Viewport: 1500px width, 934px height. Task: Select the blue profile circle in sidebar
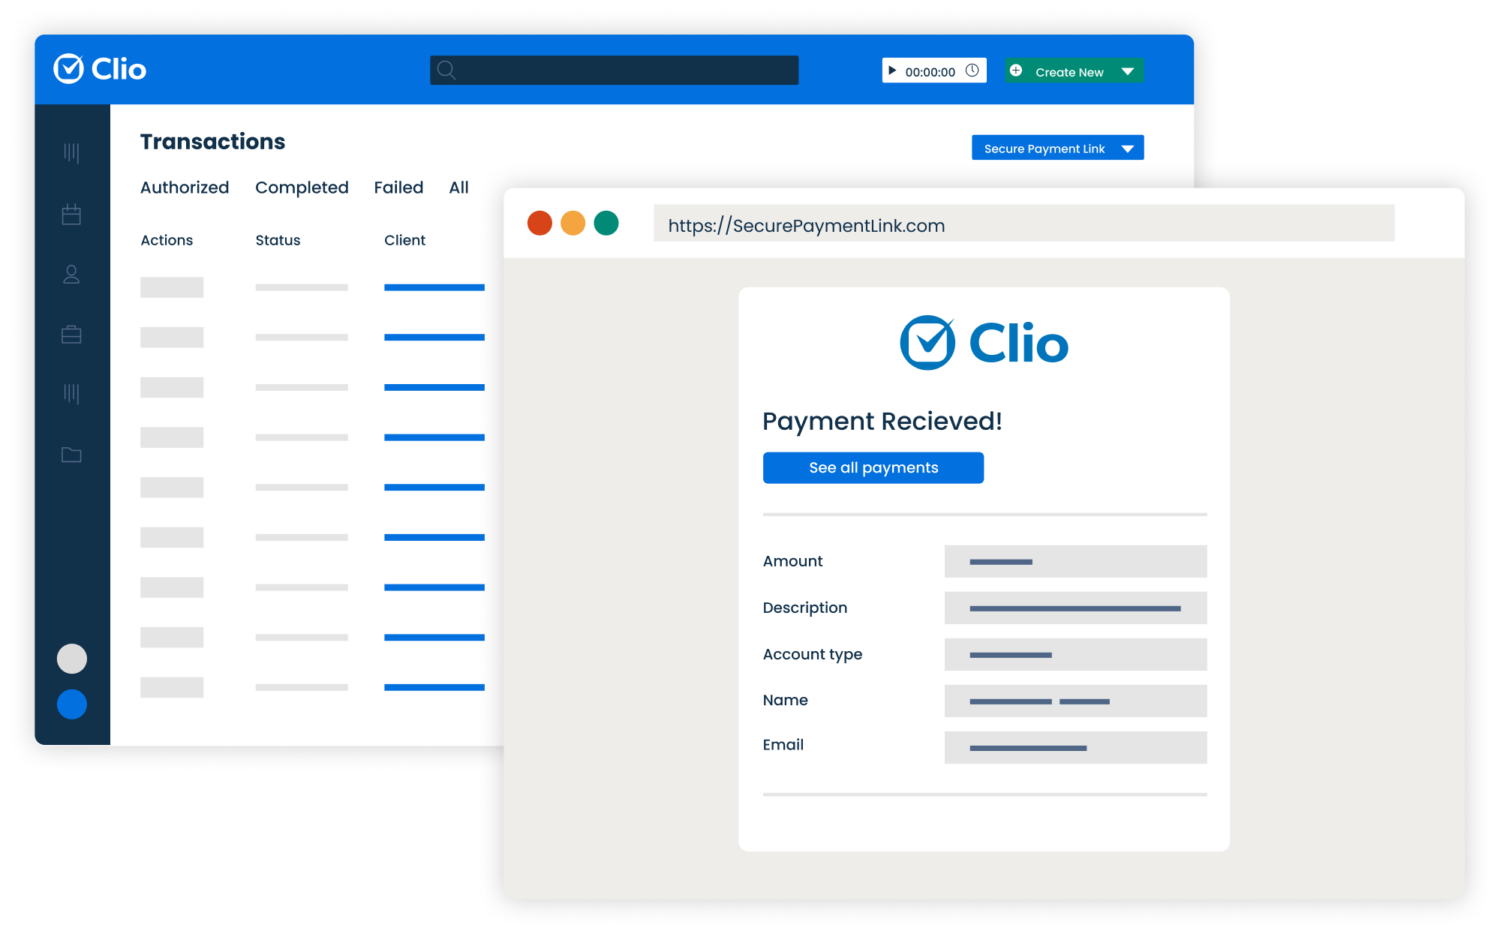point(71,705)
